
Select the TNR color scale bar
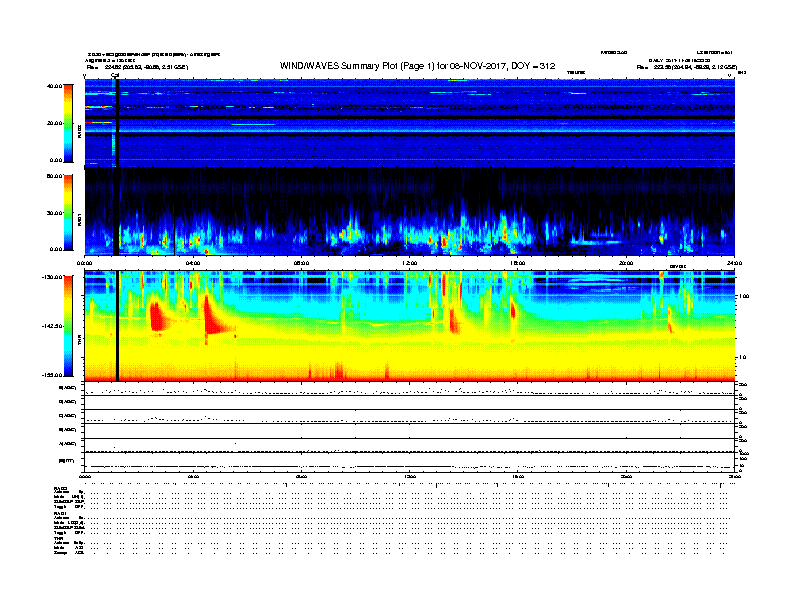[68, 326]
